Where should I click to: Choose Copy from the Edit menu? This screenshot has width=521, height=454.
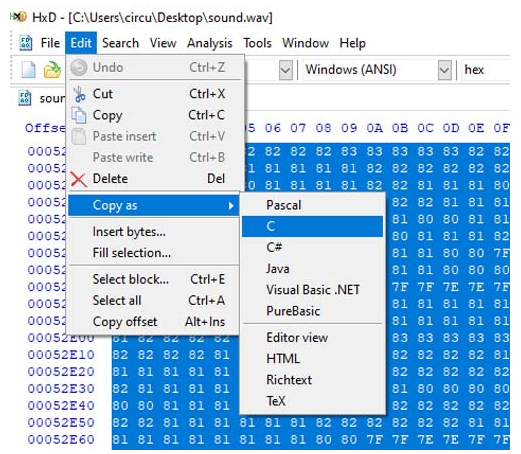(x=154, y=115)
